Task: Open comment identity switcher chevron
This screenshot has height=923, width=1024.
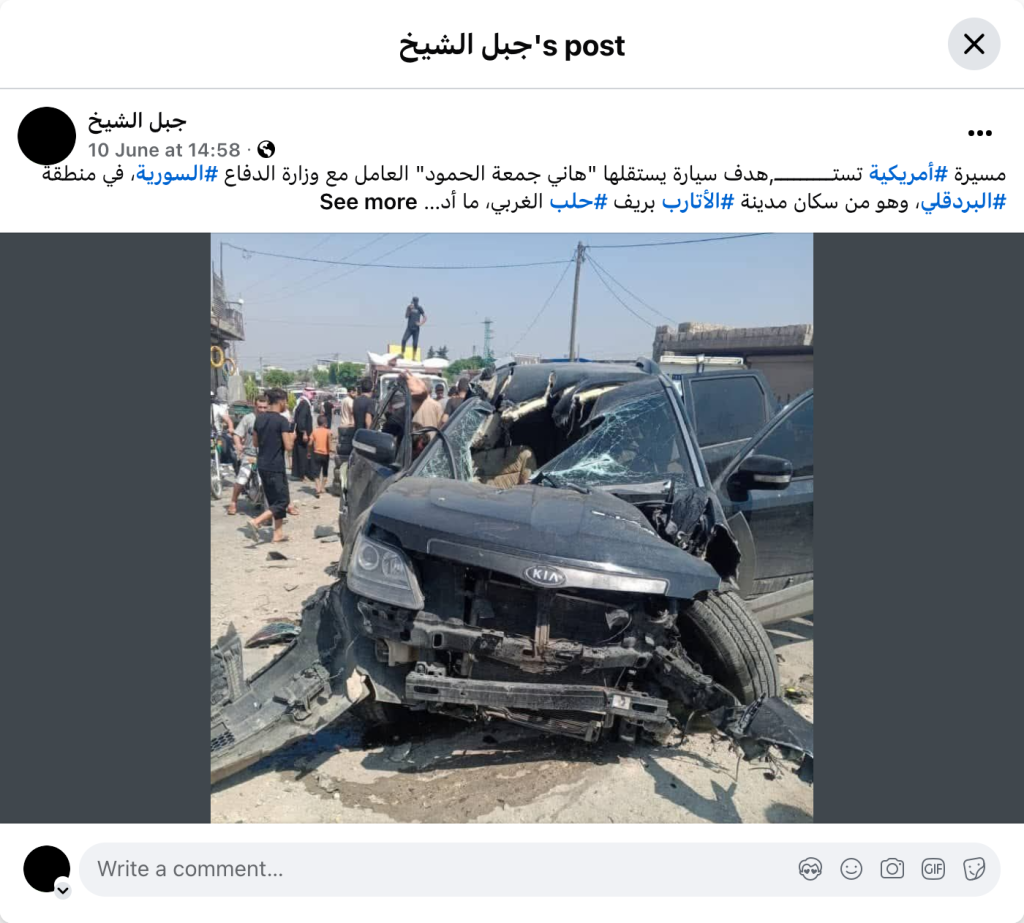Action: [63, 890]
